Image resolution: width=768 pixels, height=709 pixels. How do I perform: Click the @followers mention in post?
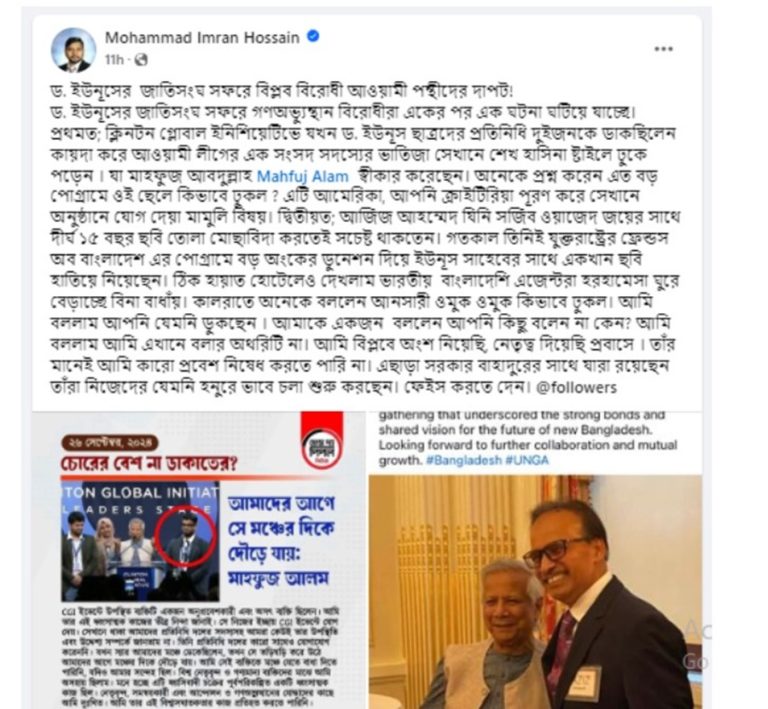pos(576,388)
